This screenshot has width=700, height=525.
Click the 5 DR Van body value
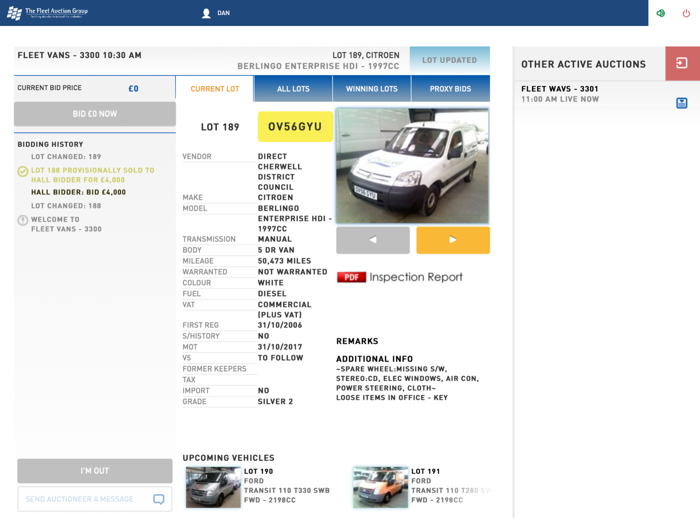pyautogui.click(x=276, y=250)
